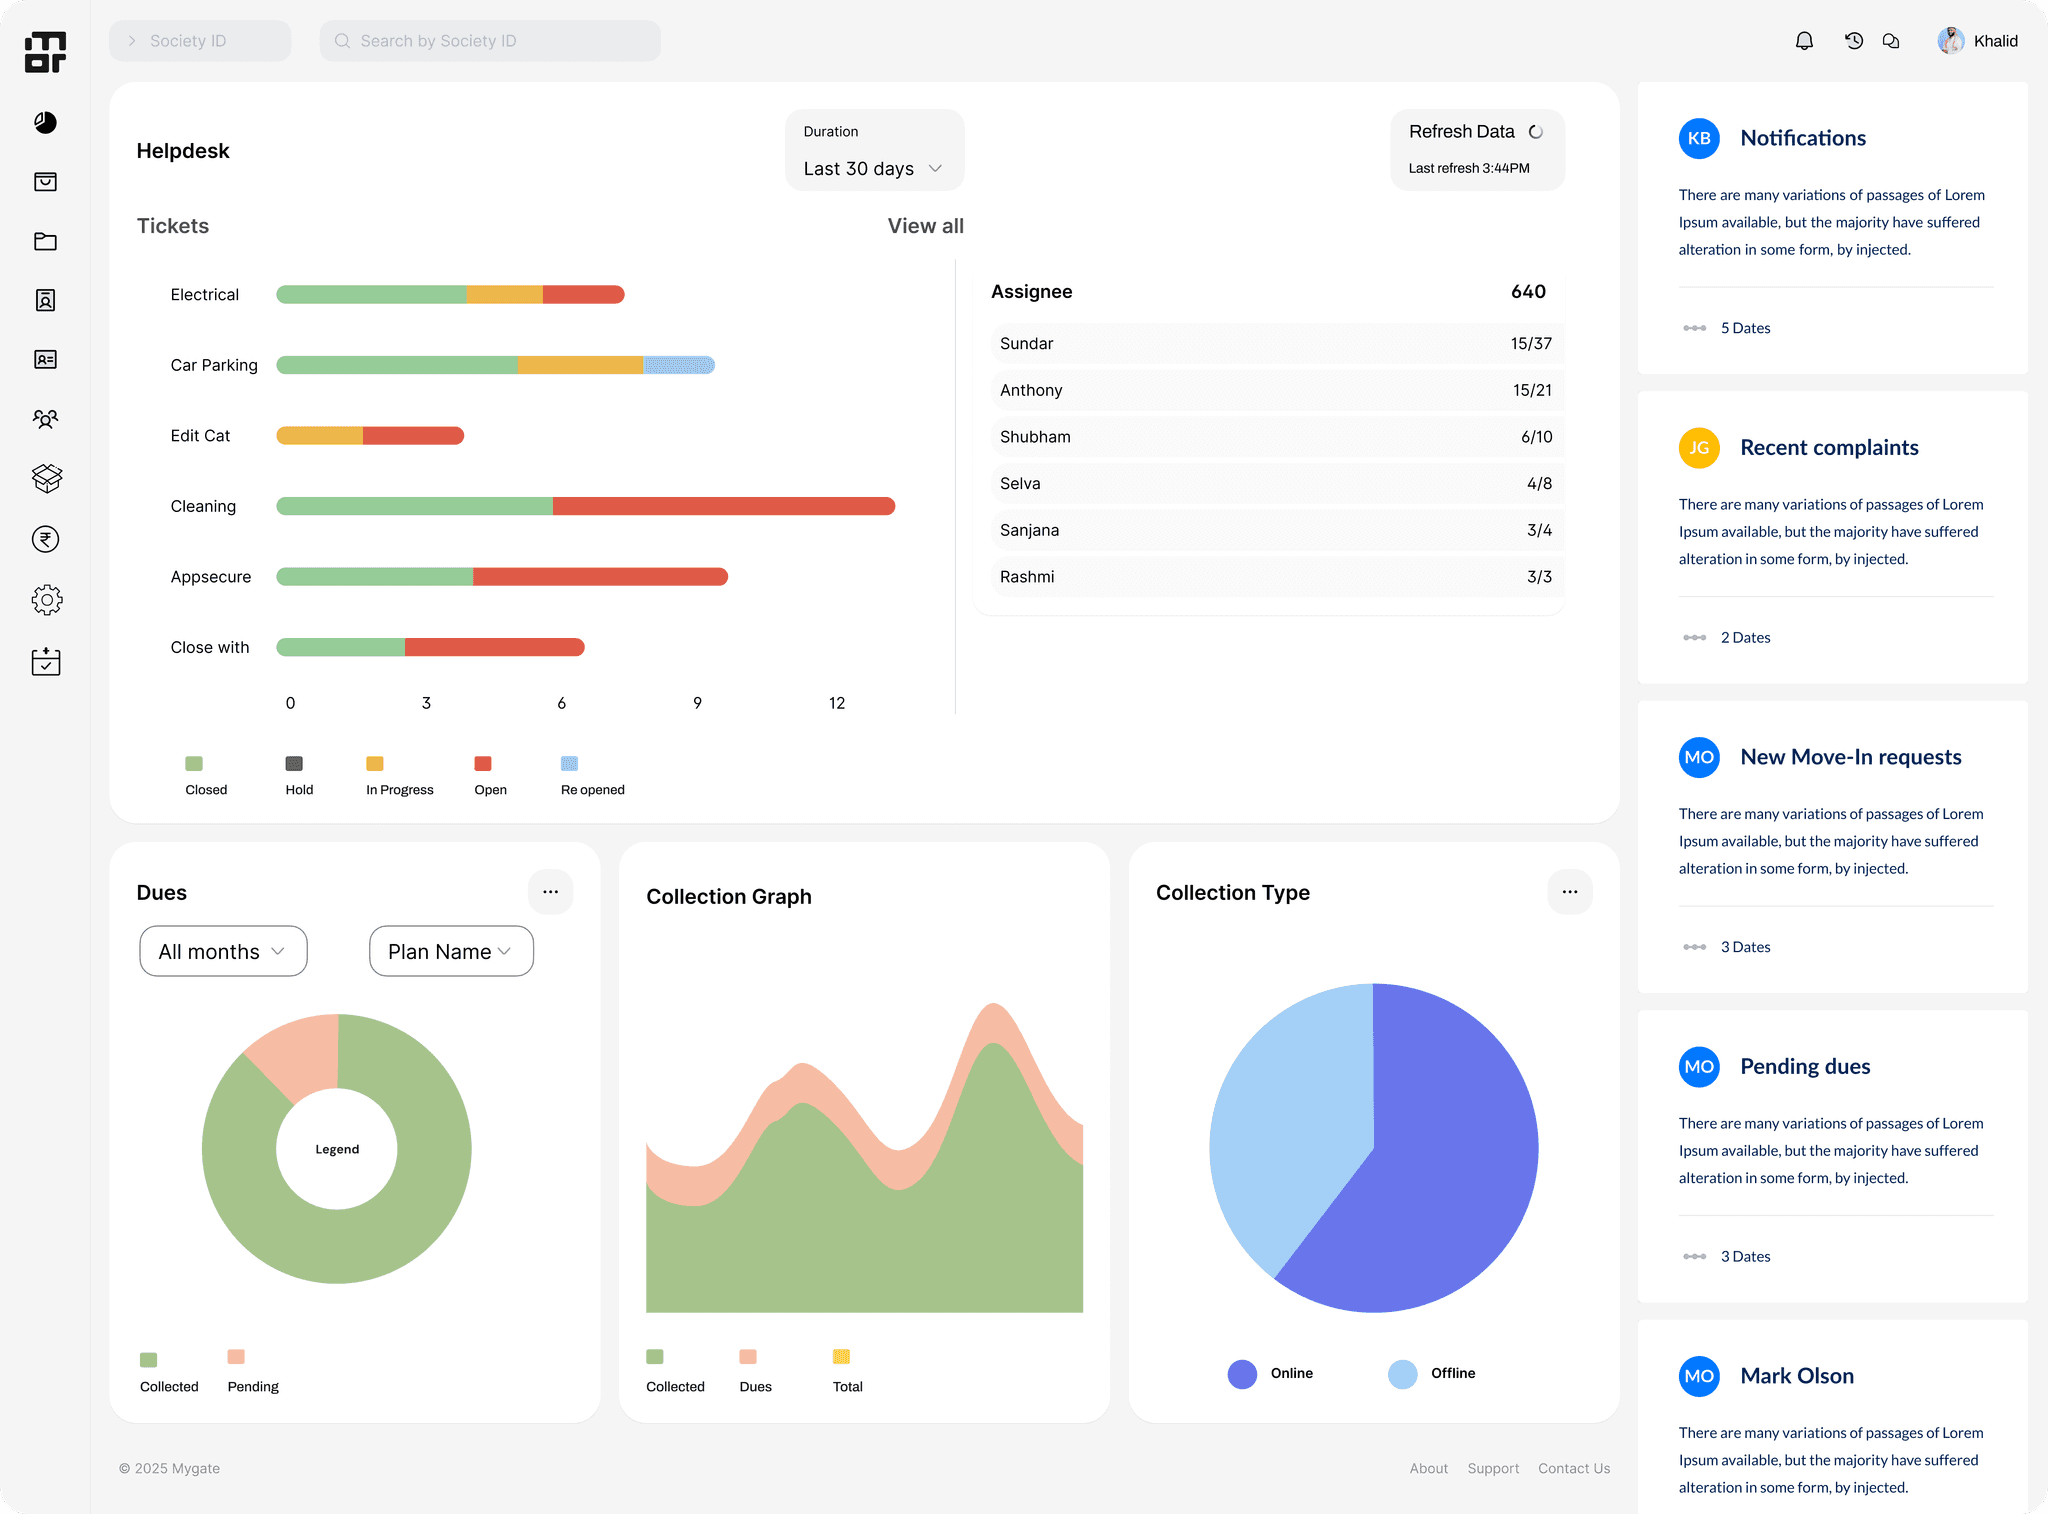Click the notification bell icon
This screenshot has height=1514, width=2048.
coord(1804,41)
